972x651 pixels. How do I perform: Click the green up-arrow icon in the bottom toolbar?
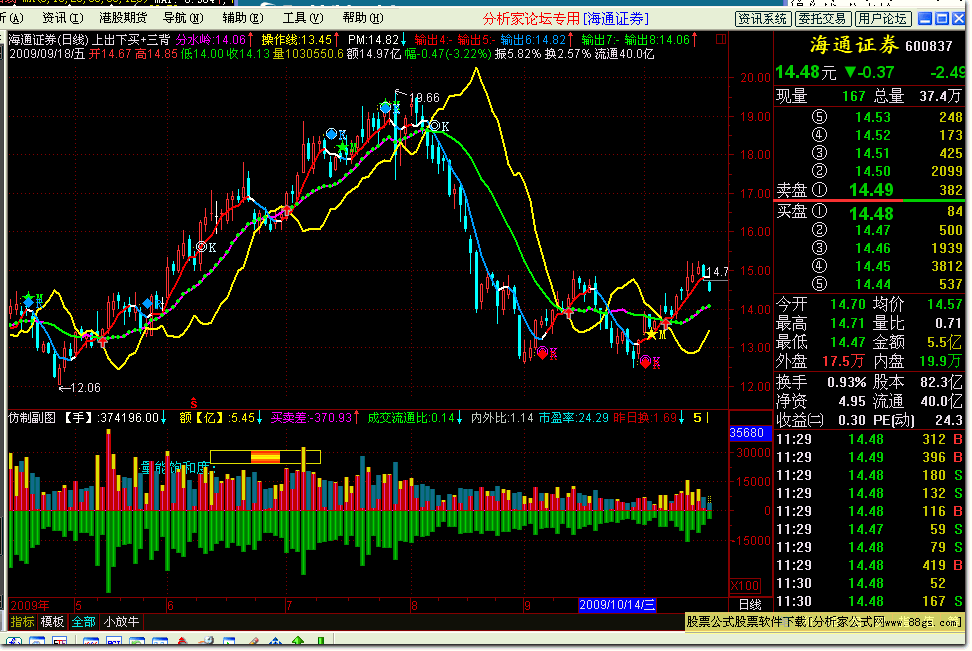point(298,642)
